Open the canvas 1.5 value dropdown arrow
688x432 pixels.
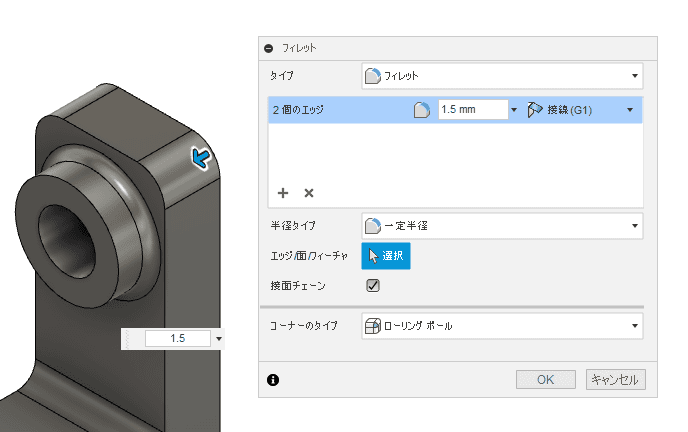219,339
